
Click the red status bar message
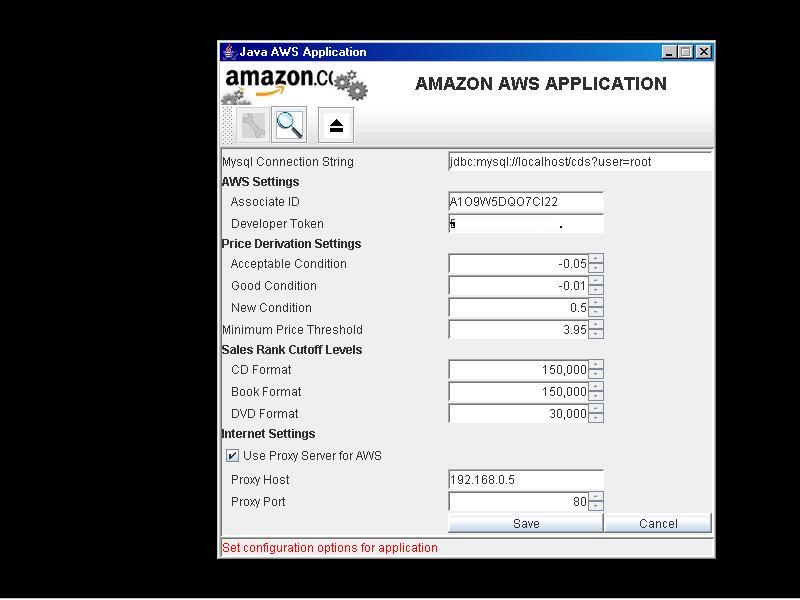pos(330,548)
